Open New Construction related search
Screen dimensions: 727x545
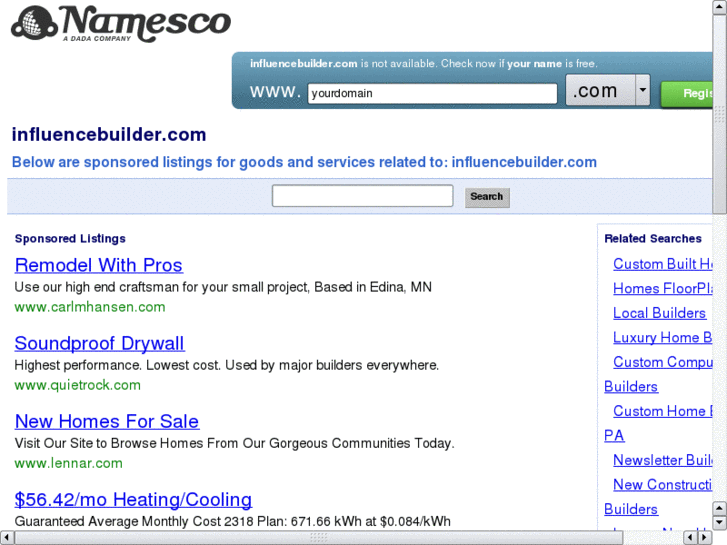(663, 485)
